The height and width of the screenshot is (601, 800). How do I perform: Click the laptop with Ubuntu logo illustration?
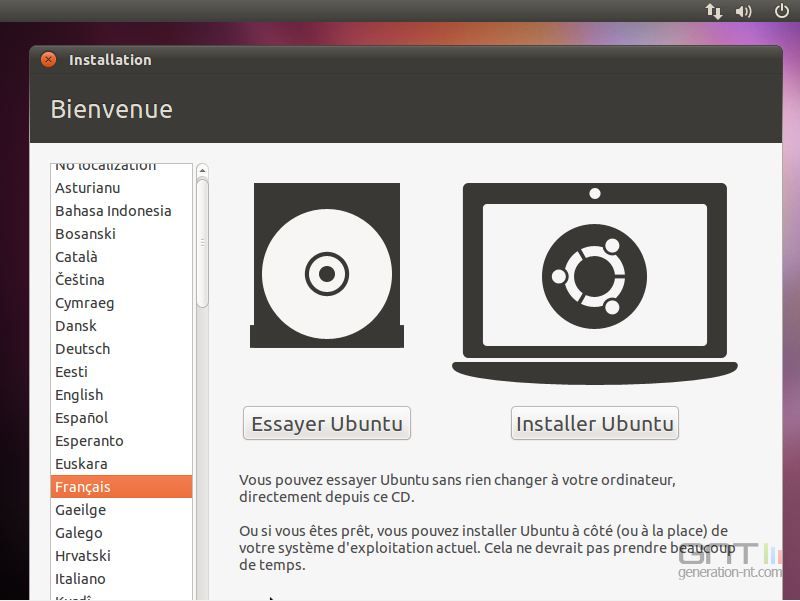point(594,283)
